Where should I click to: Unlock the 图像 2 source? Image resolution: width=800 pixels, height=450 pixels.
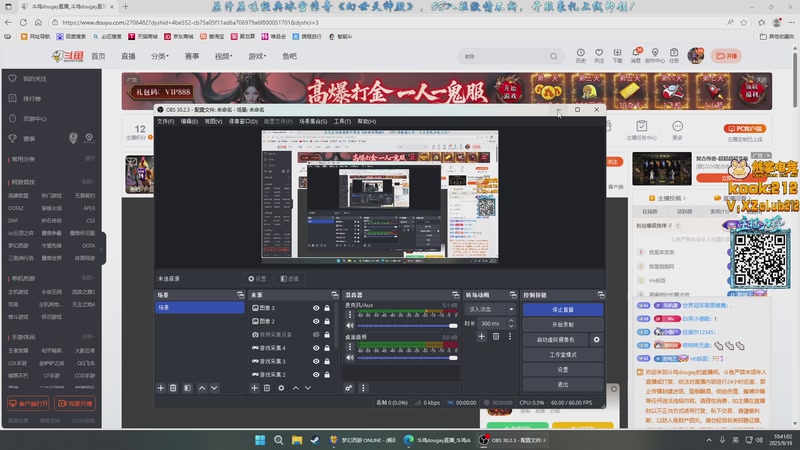coord(327,321)
